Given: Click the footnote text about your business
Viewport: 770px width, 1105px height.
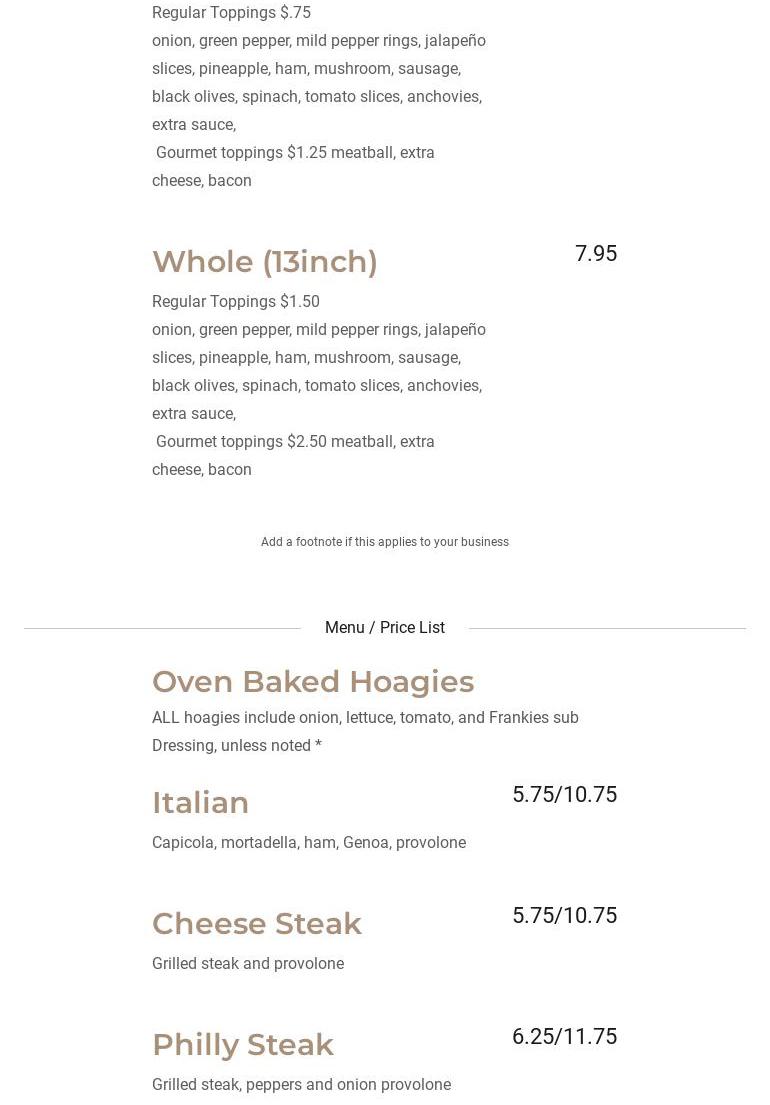Looking at the screenshot, I should click(x=385, y=542).
